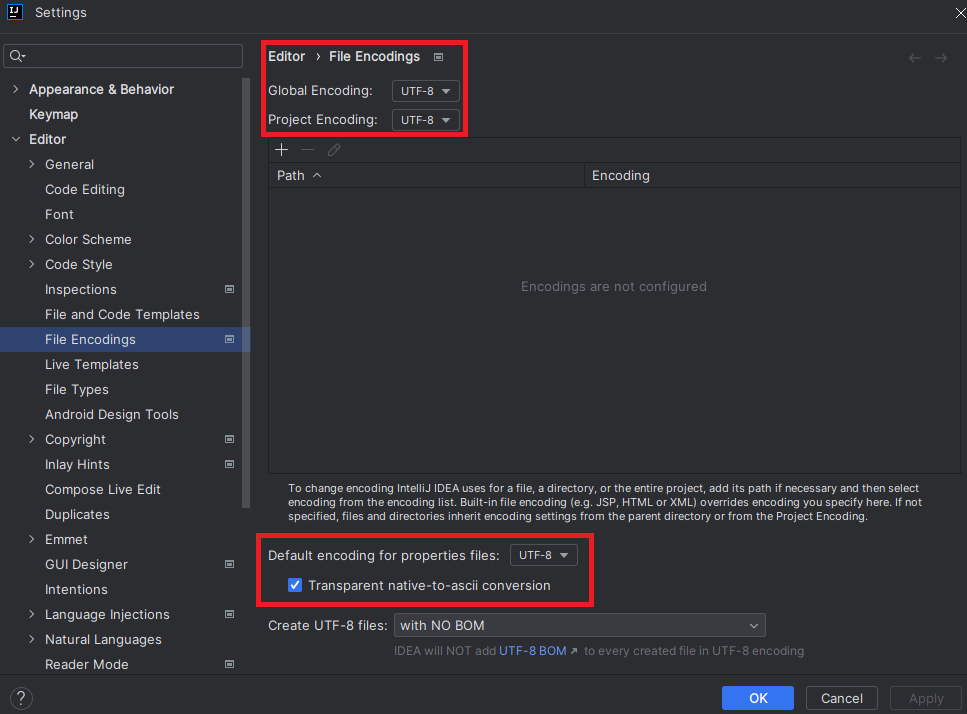Screen dimensions: 967x714
Task: Click the project icon next to Reader Mode
Action: point(229,664)
